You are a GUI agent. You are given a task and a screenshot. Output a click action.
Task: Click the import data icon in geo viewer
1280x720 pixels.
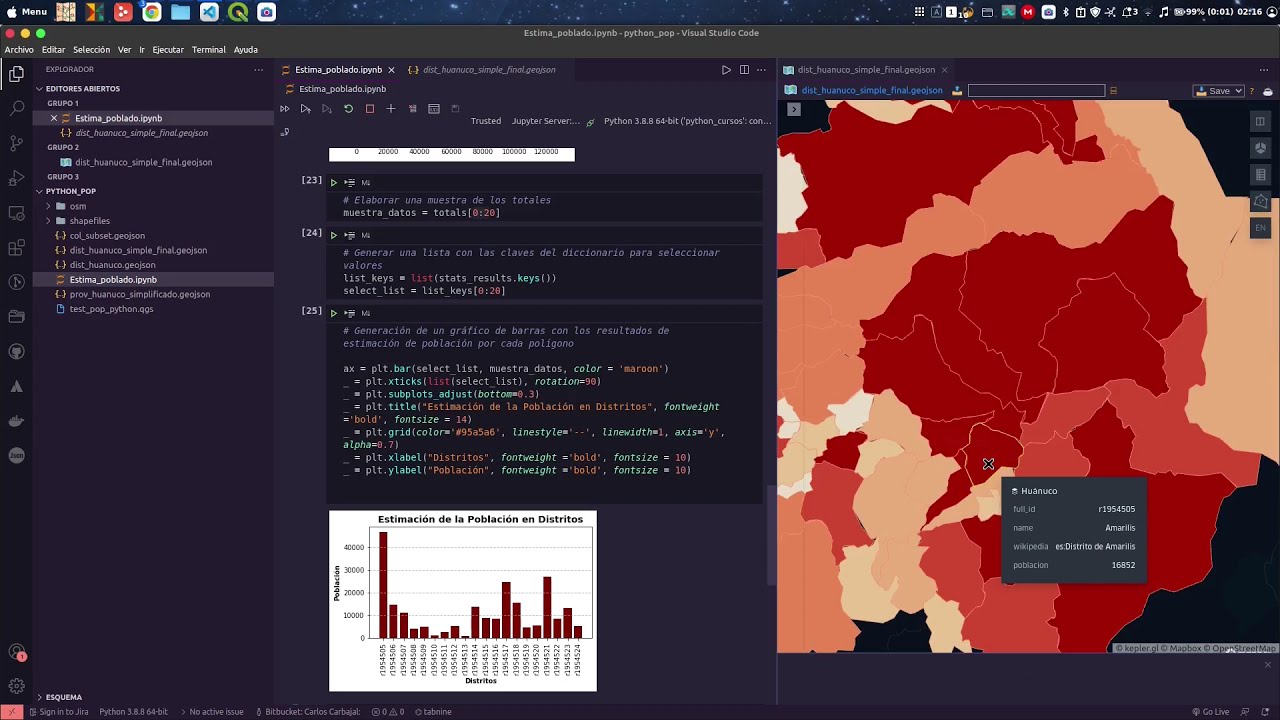coord(957,91)
